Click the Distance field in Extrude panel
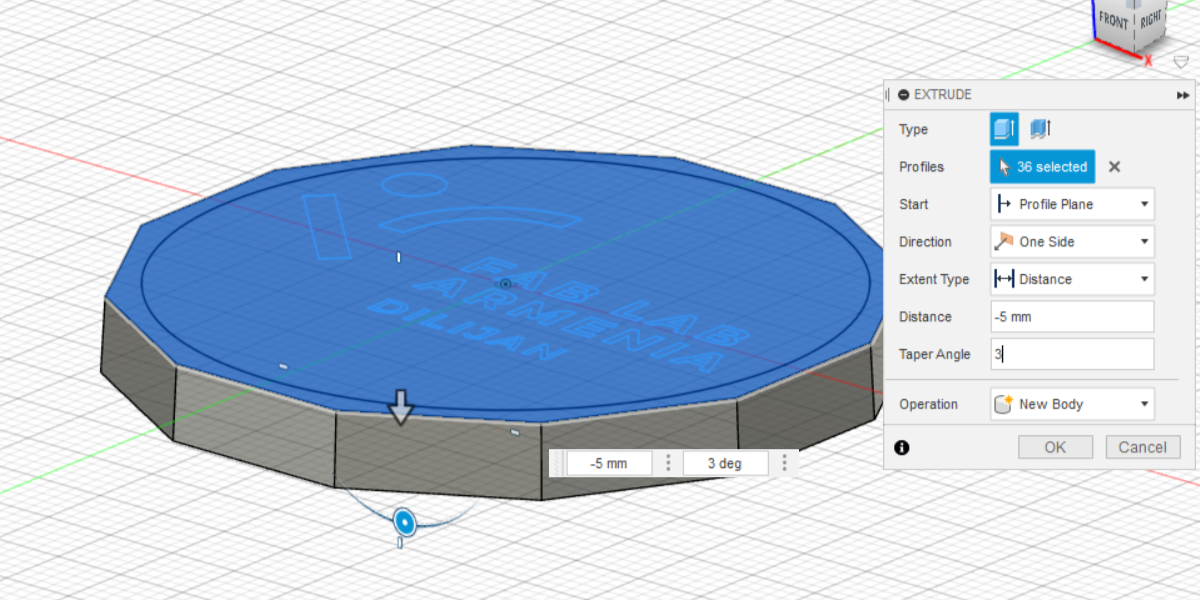This screenshot has height=600, width=1200. [1072, 317]
